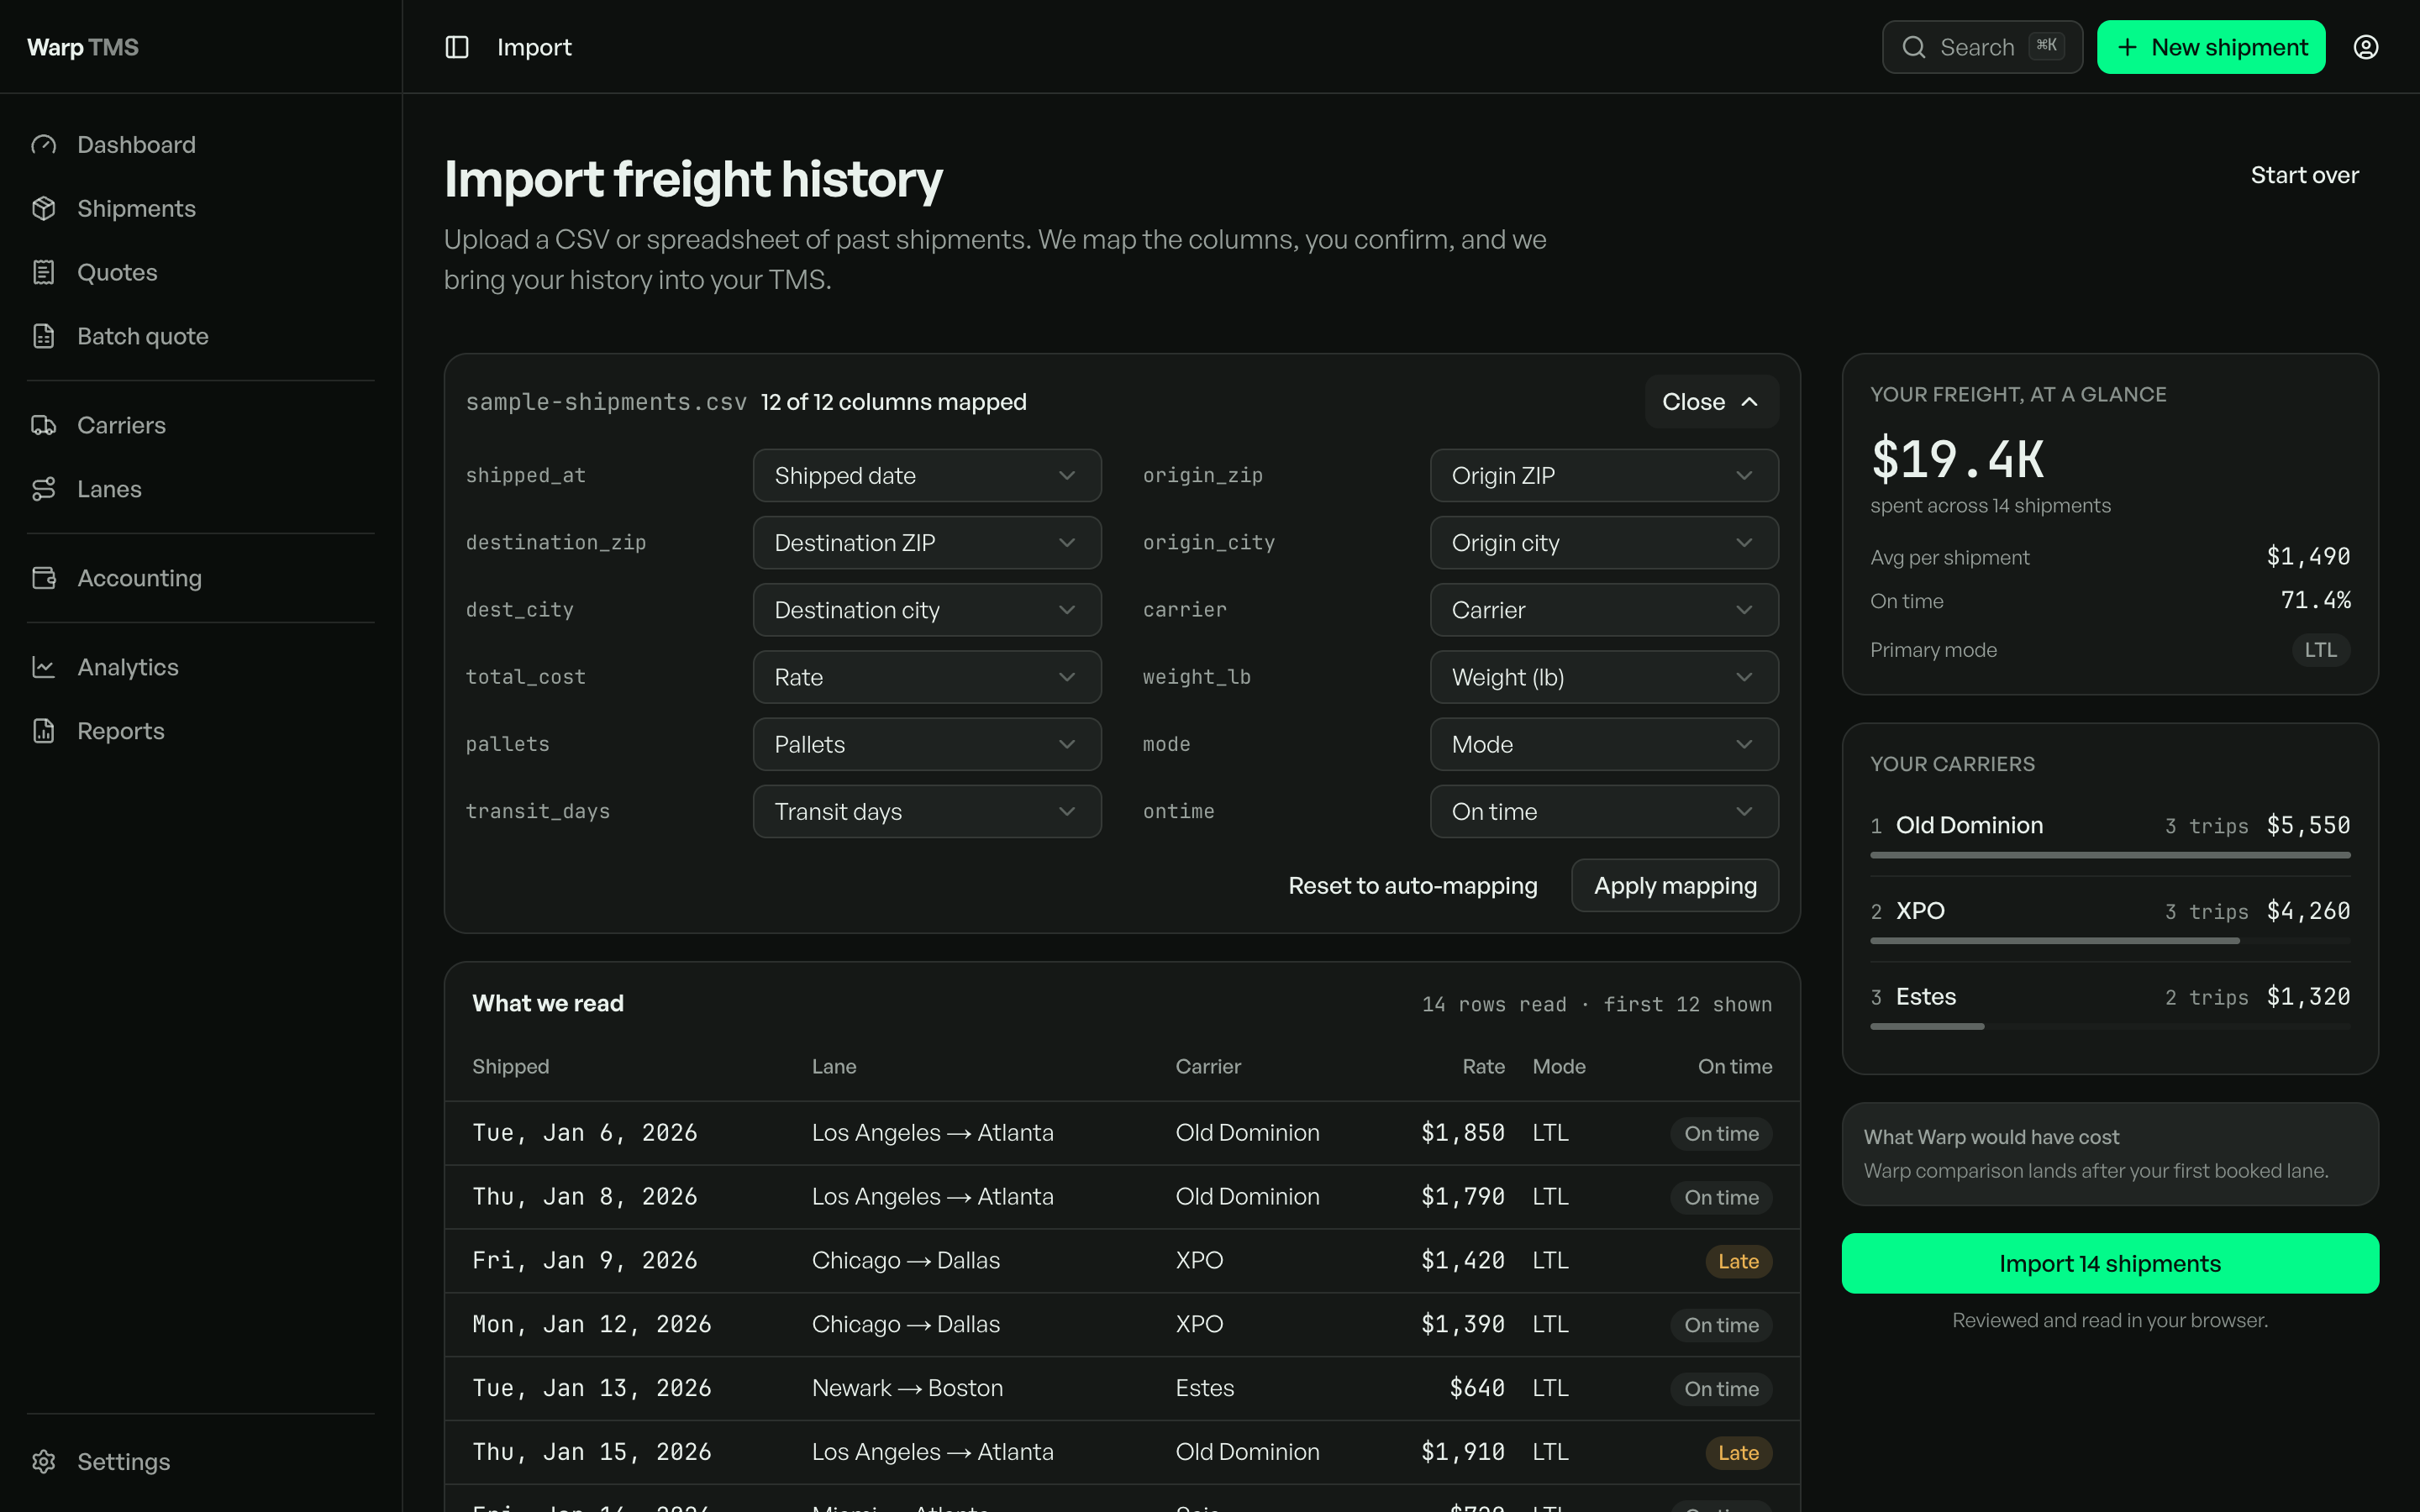2420x1512 pixels.
Task: Open the Shipped date mapping dropdown
Action: click(927, 476)
